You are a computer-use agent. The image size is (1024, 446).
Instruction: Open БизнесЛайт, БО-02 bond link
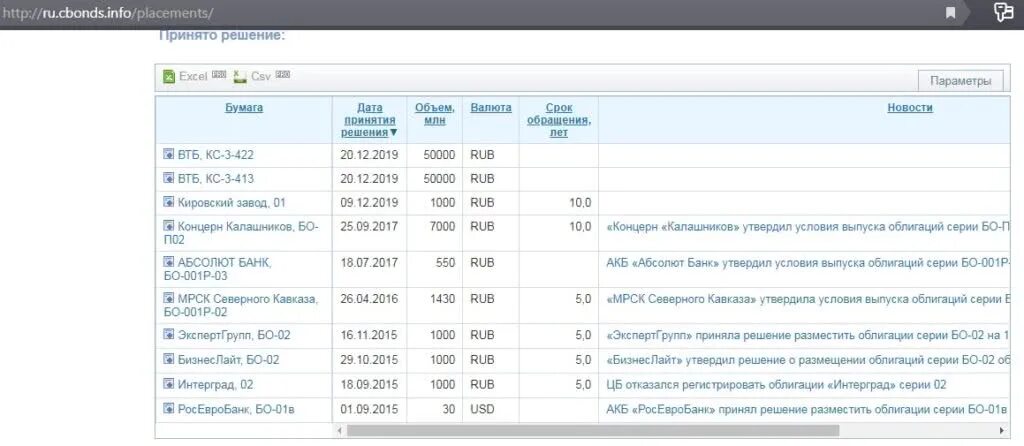(229, 360)
